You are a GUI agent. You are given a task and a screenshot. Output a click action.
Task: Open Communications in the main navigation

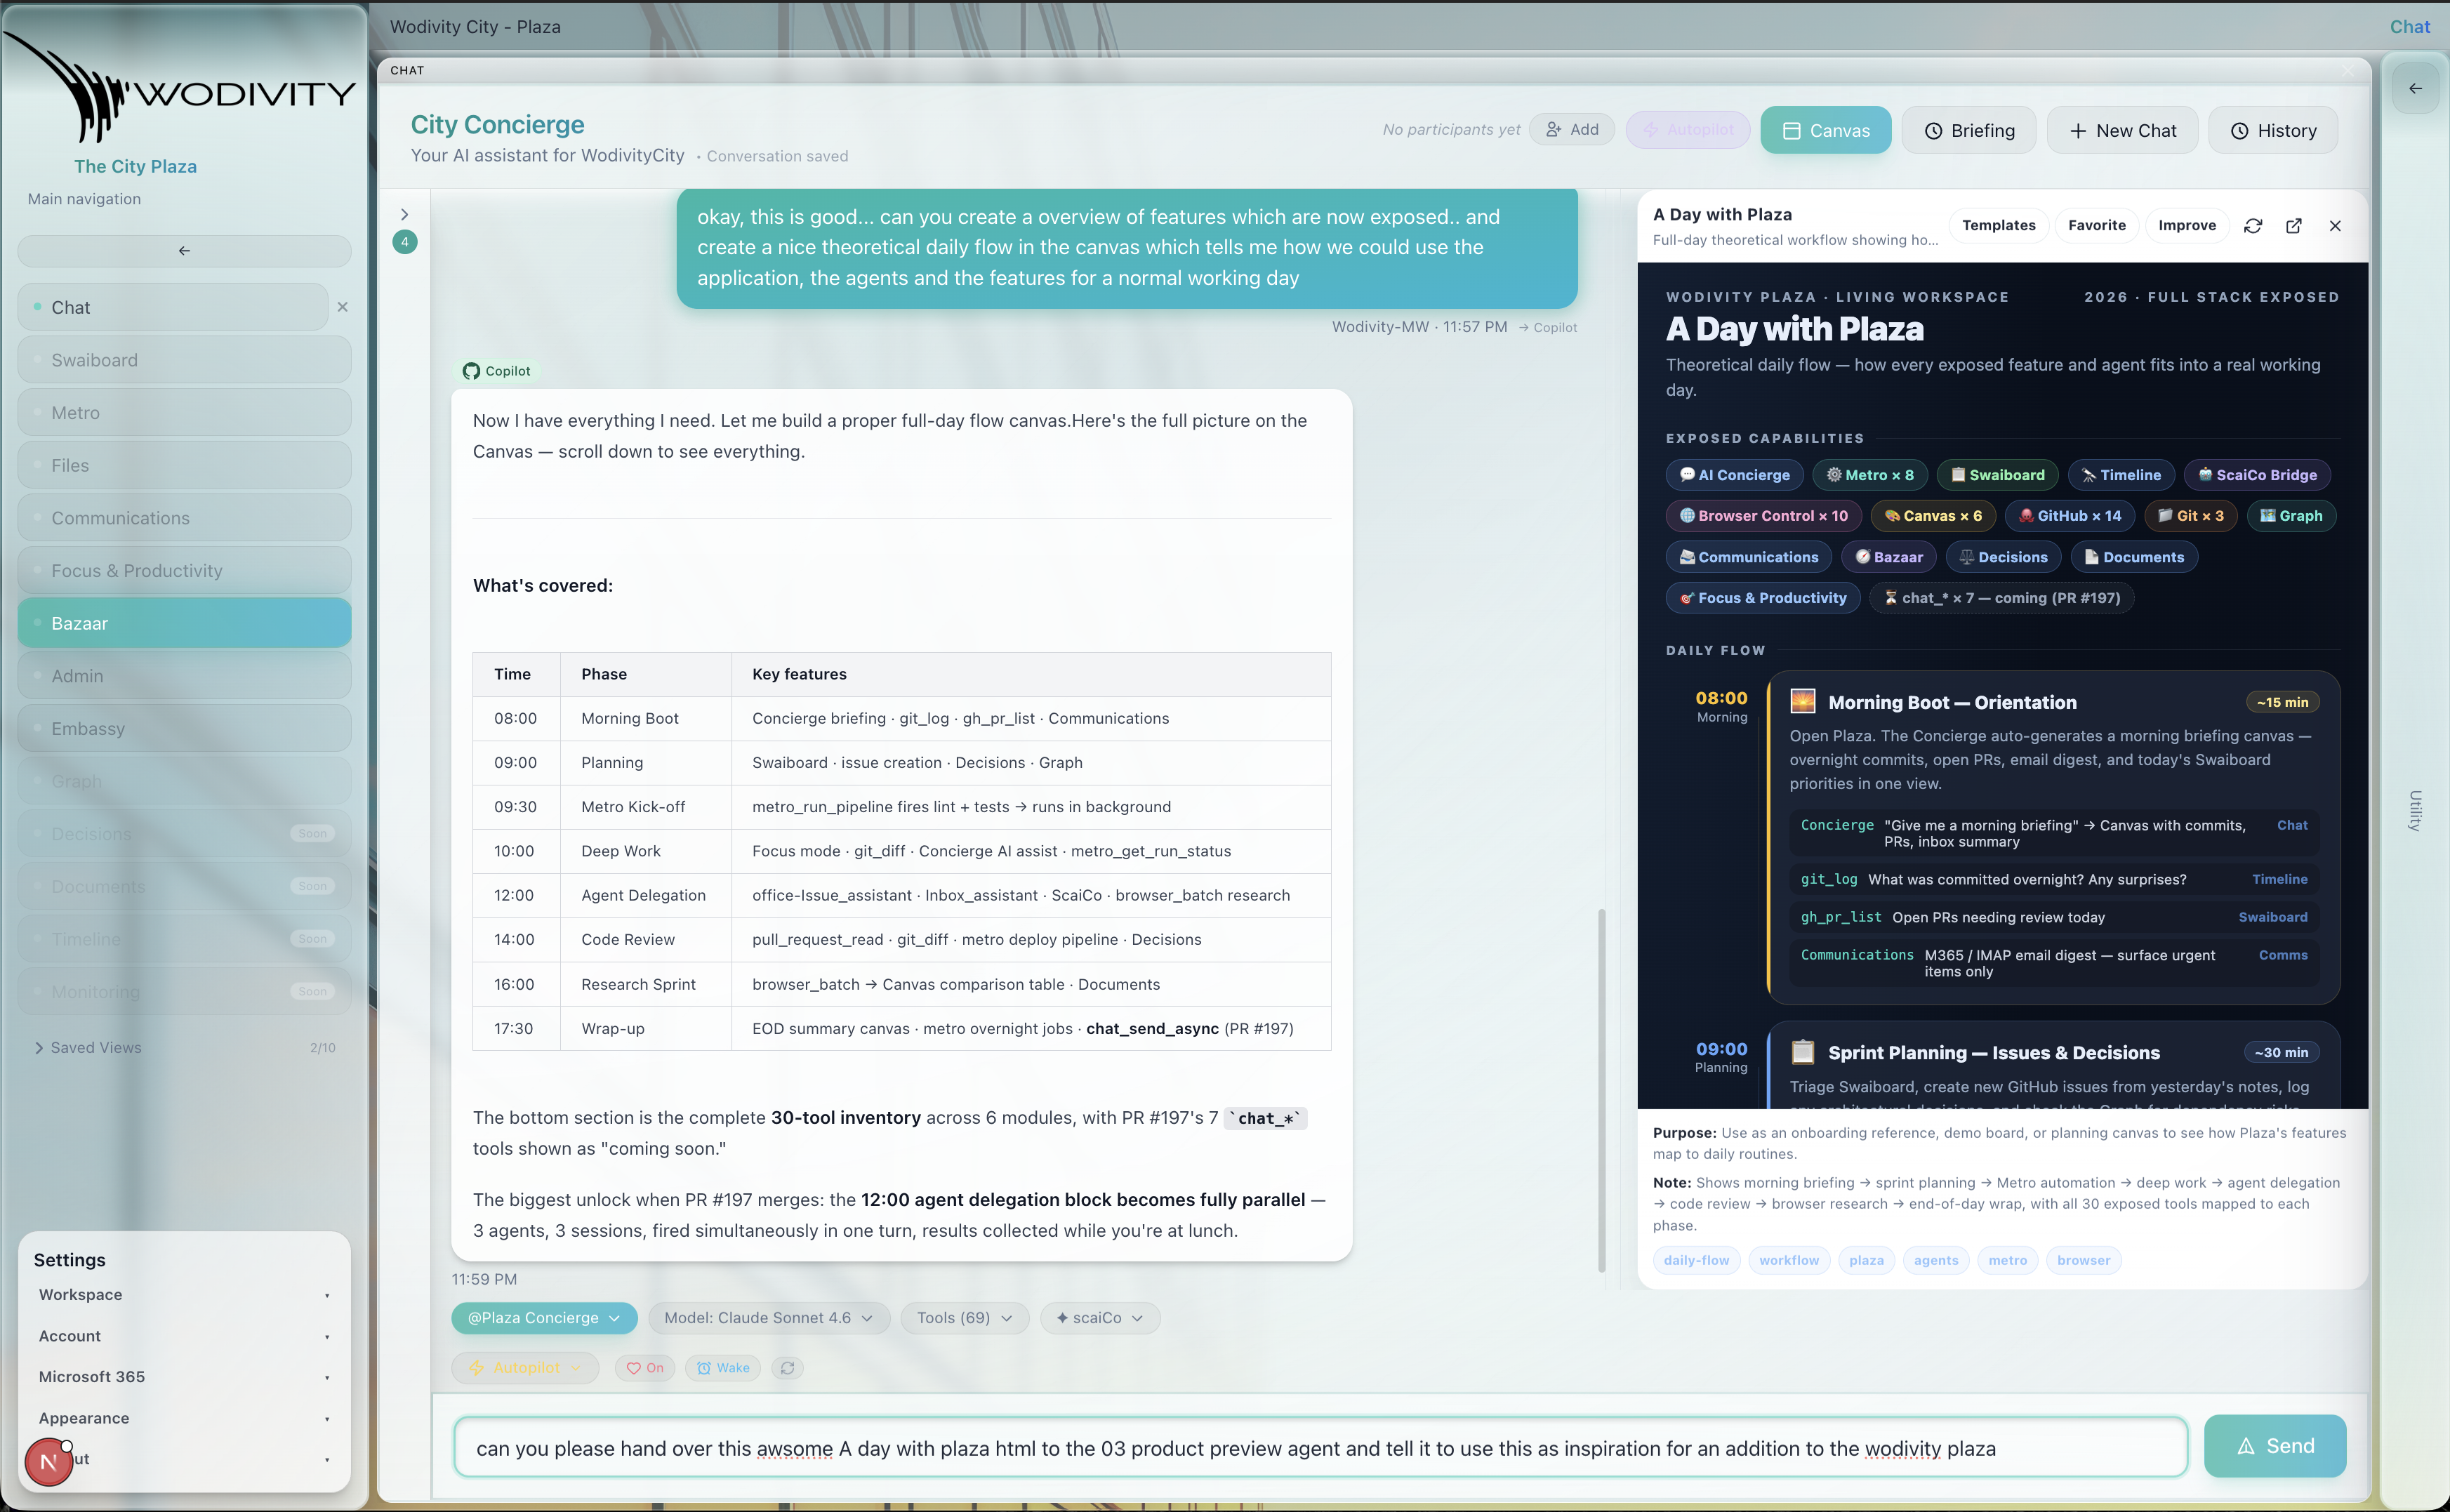(x=184, y=518)
